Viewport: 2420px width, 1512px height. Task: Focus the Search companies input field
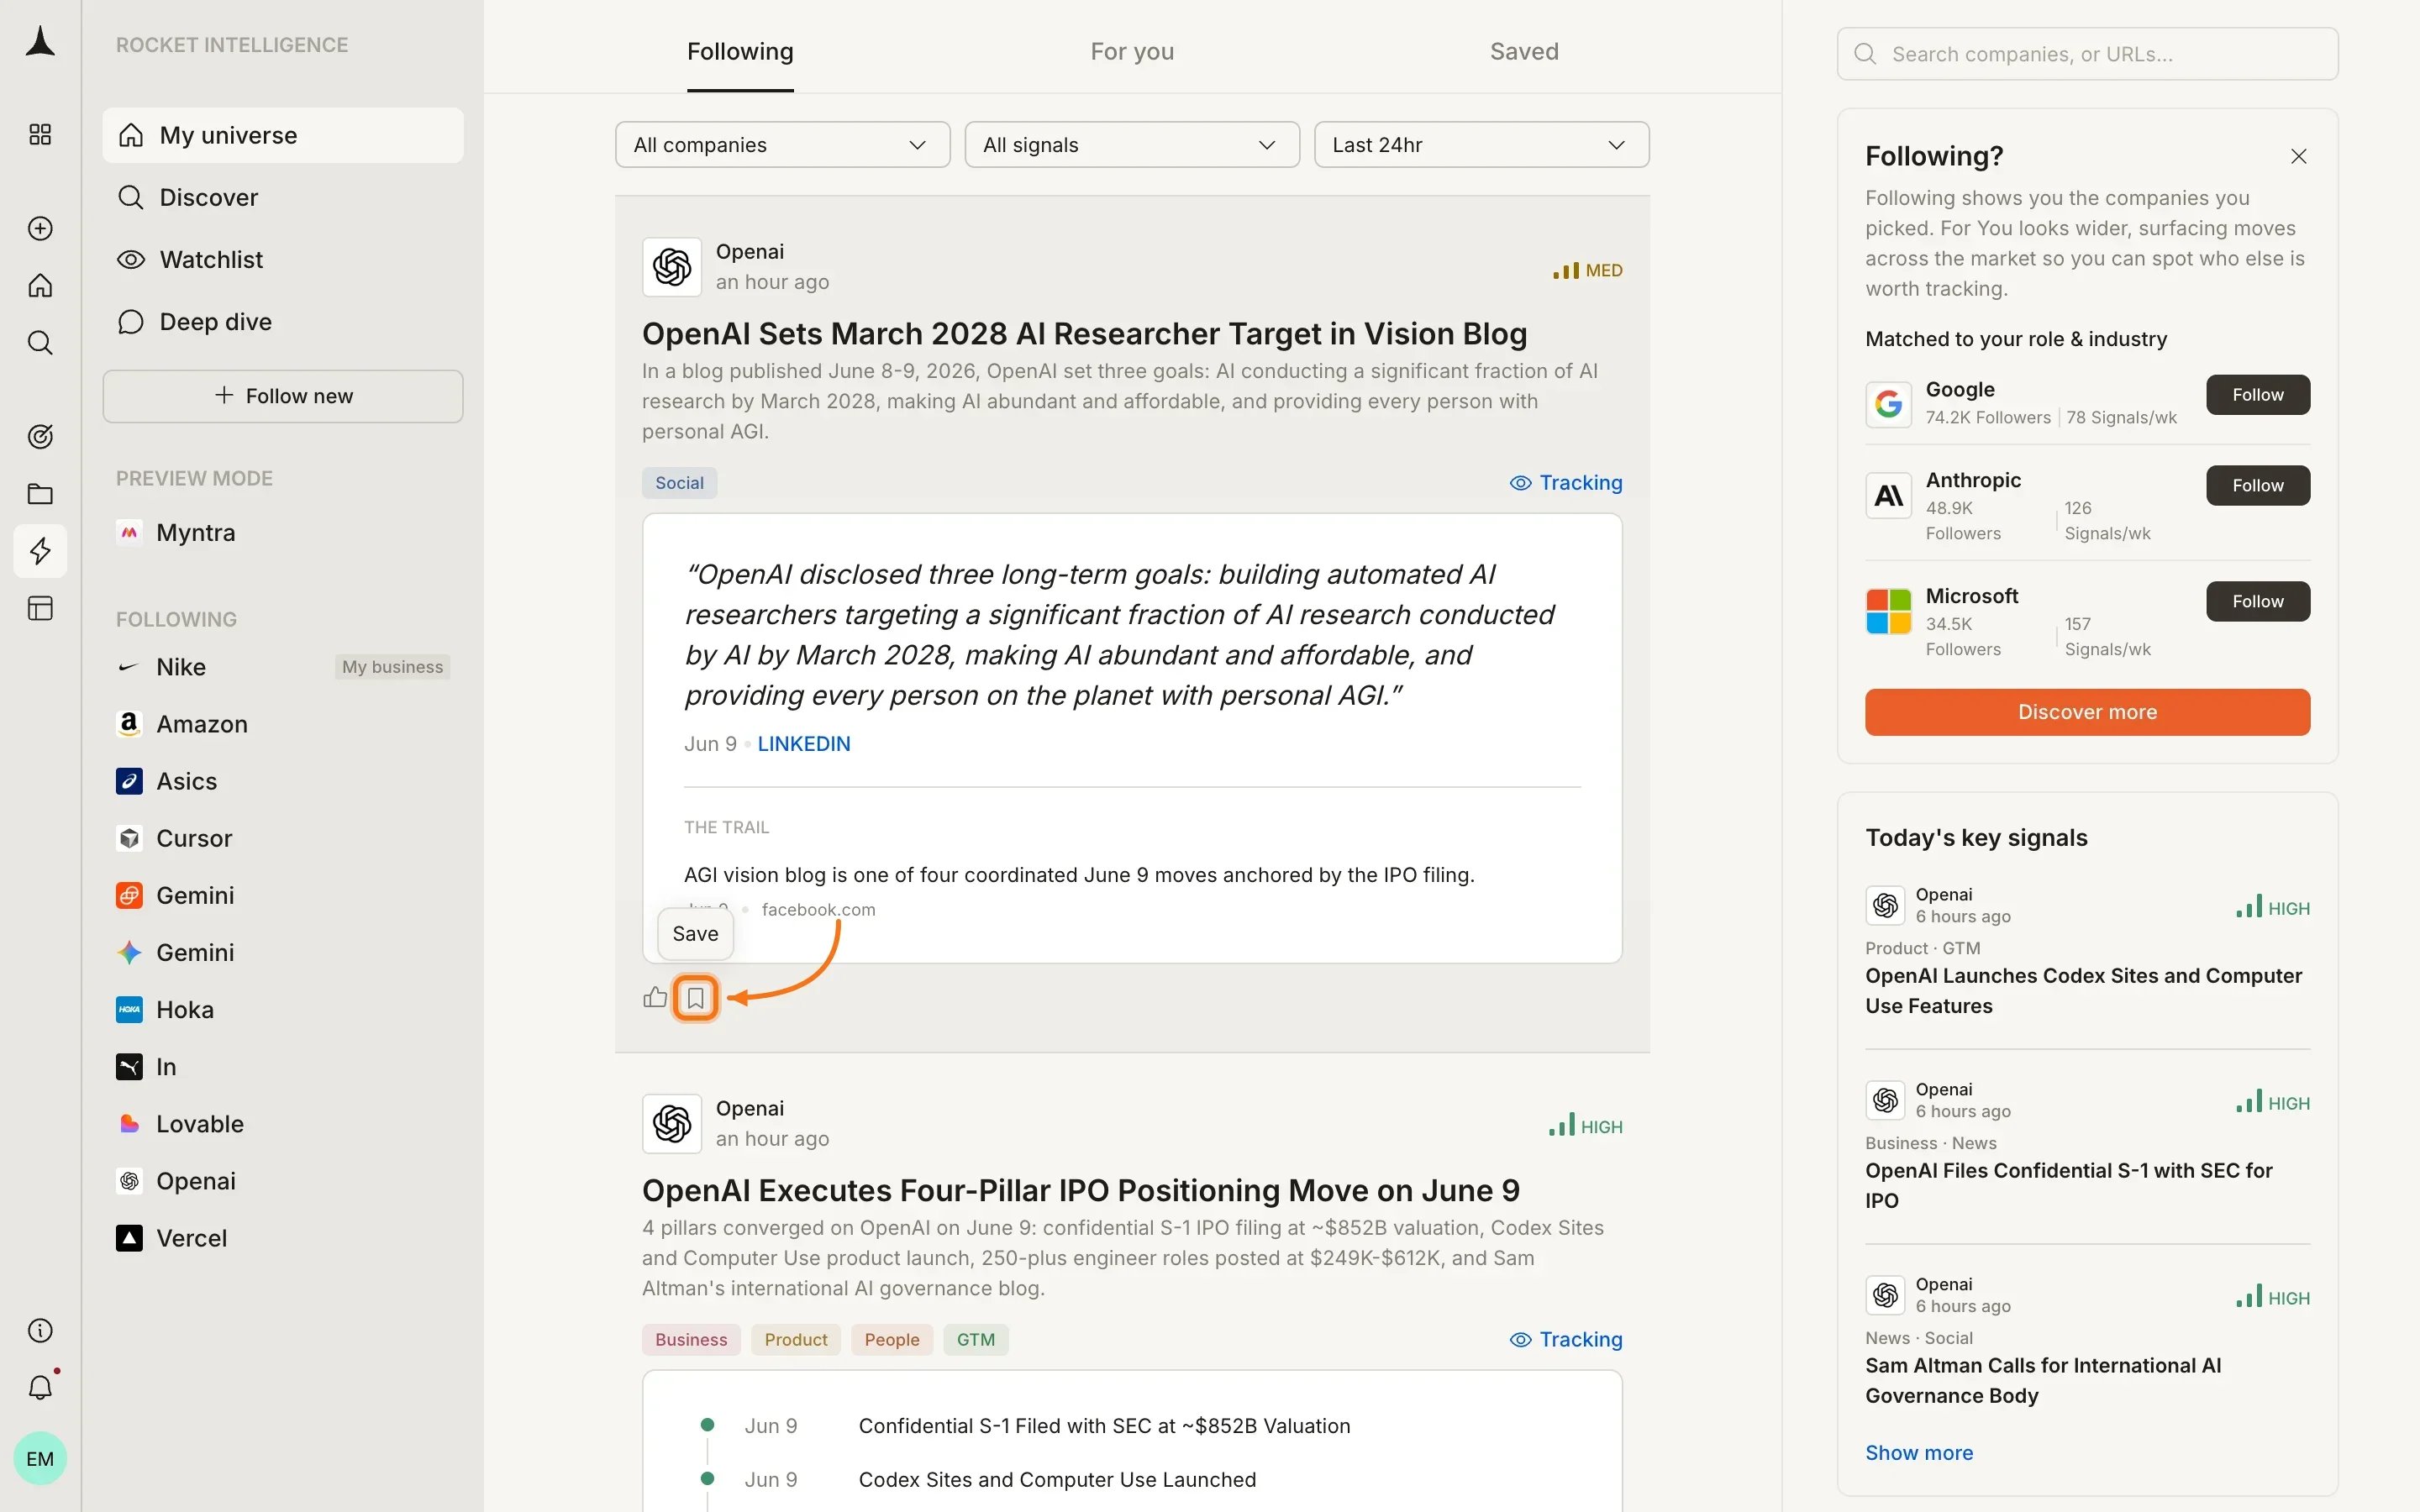(x=2087, y=54)
